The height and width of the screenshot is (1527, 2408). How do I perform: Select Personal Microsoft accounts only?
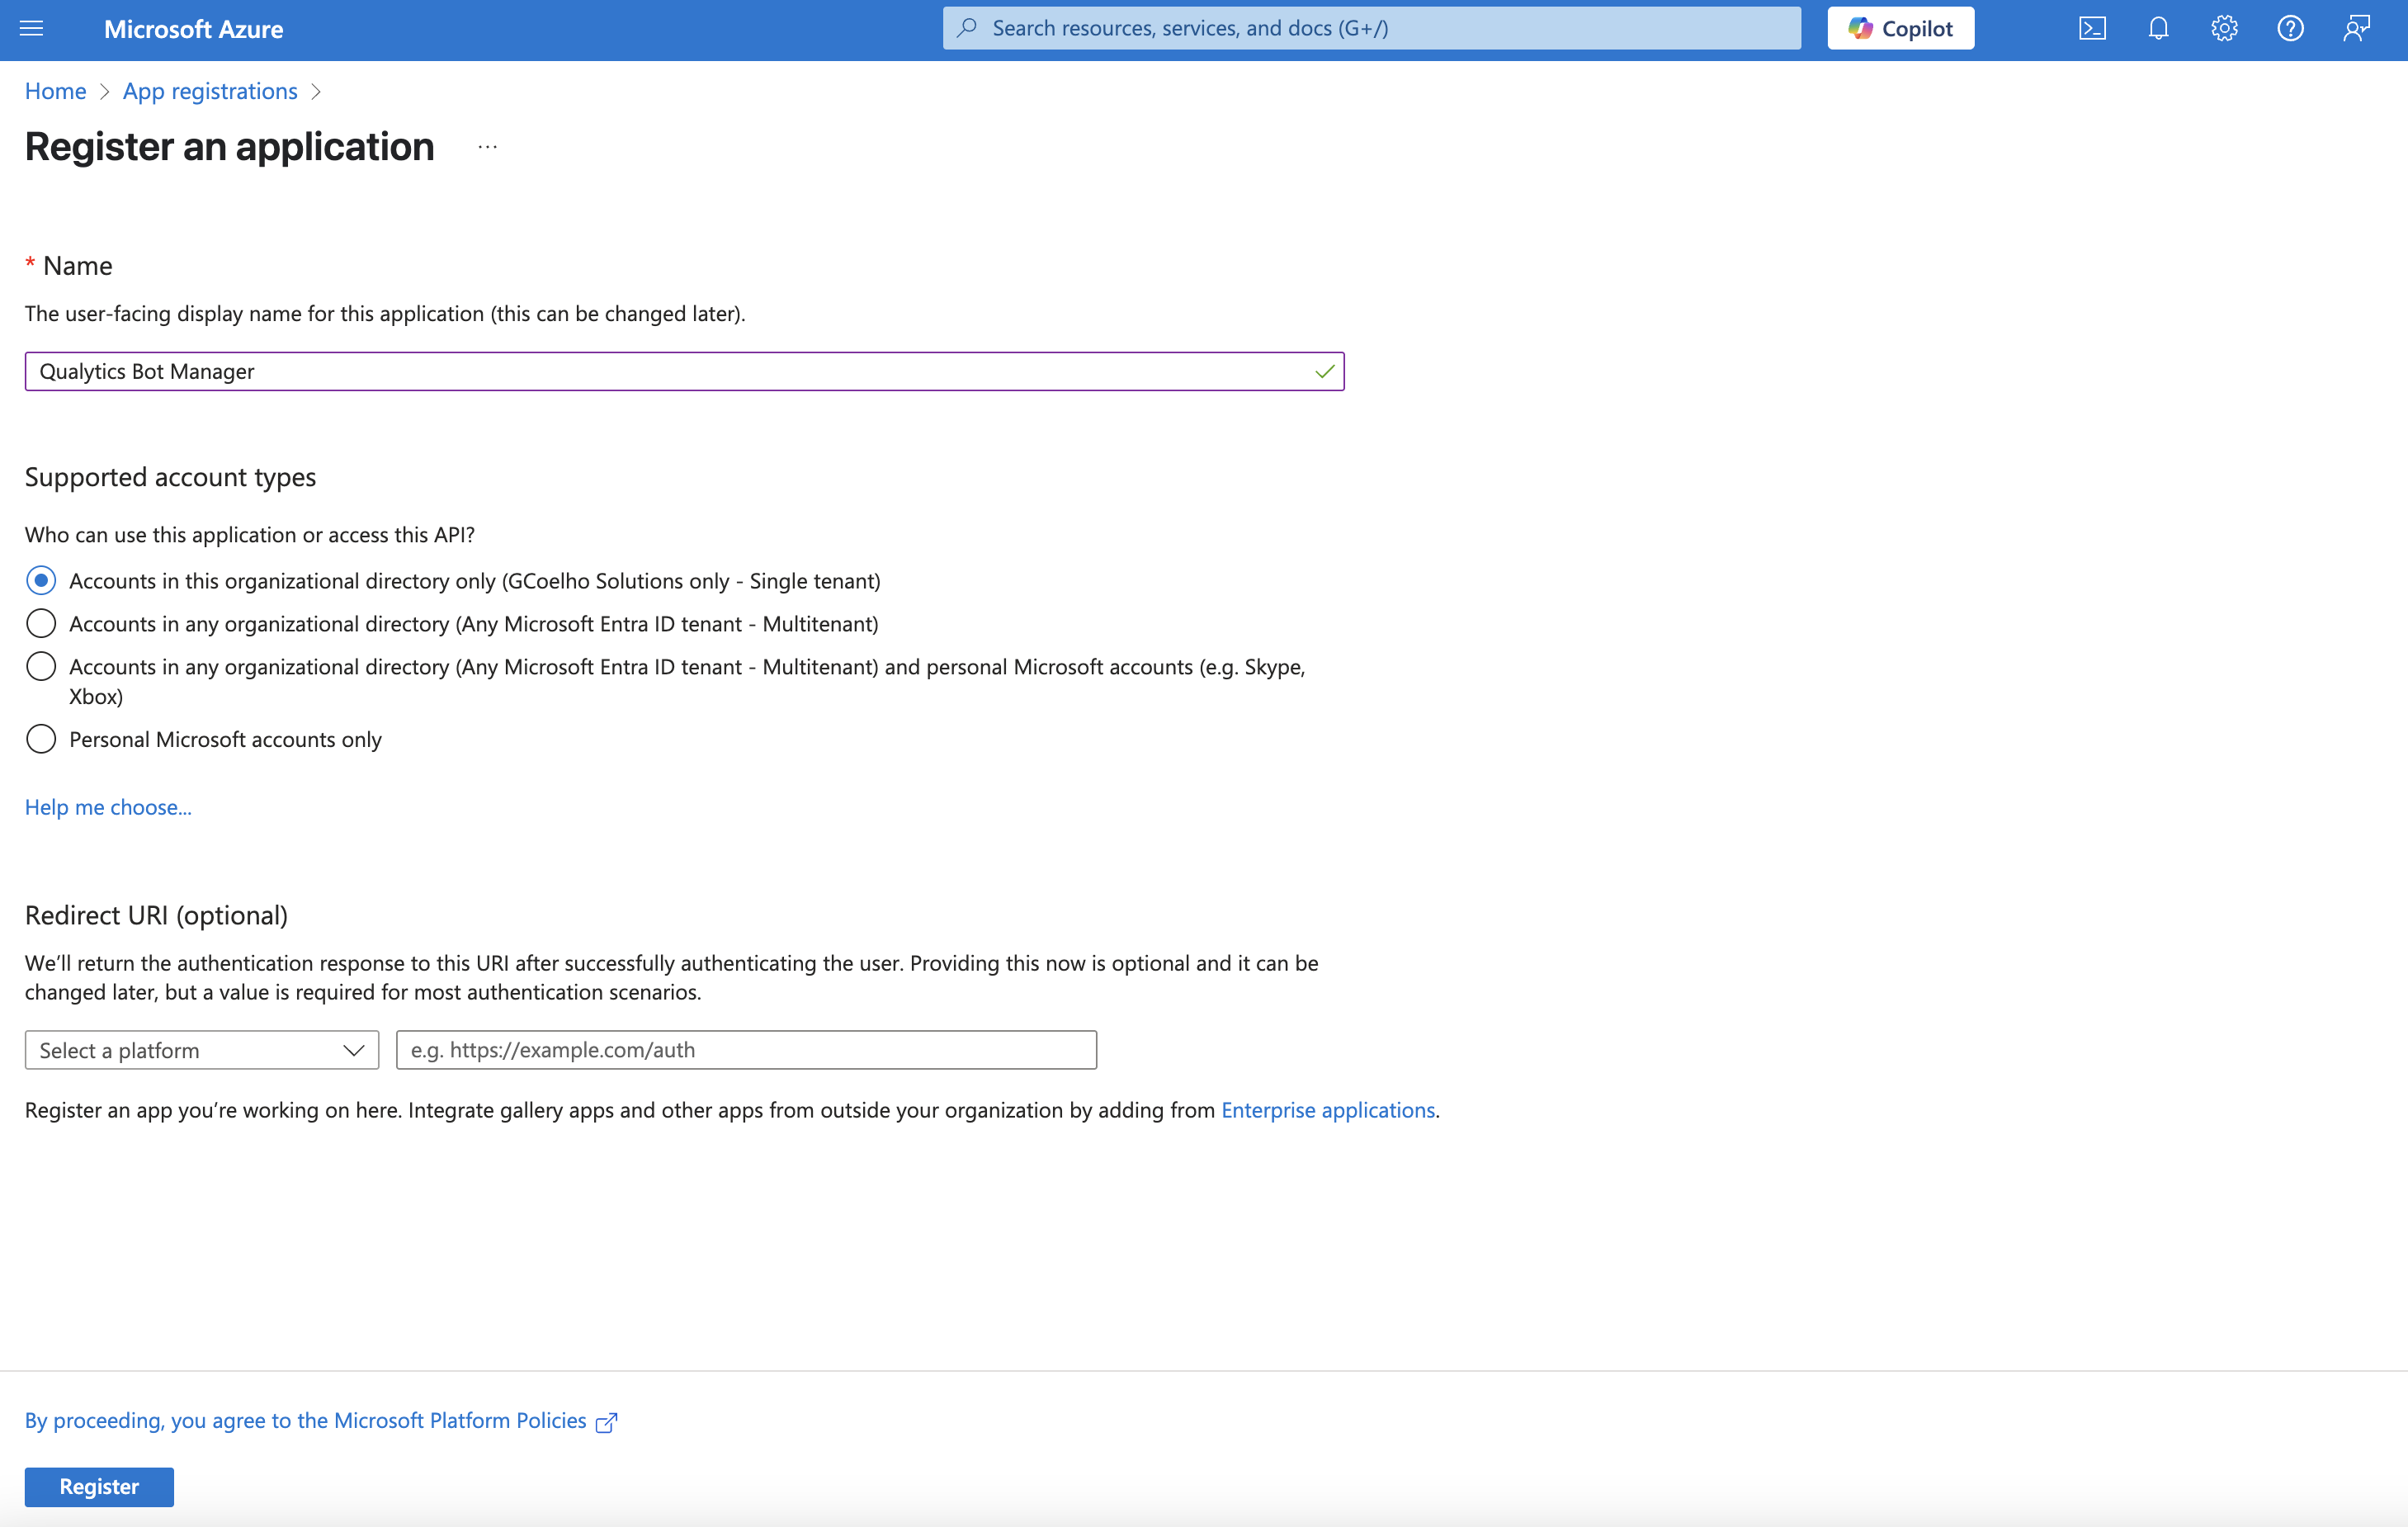pos(41,740)
